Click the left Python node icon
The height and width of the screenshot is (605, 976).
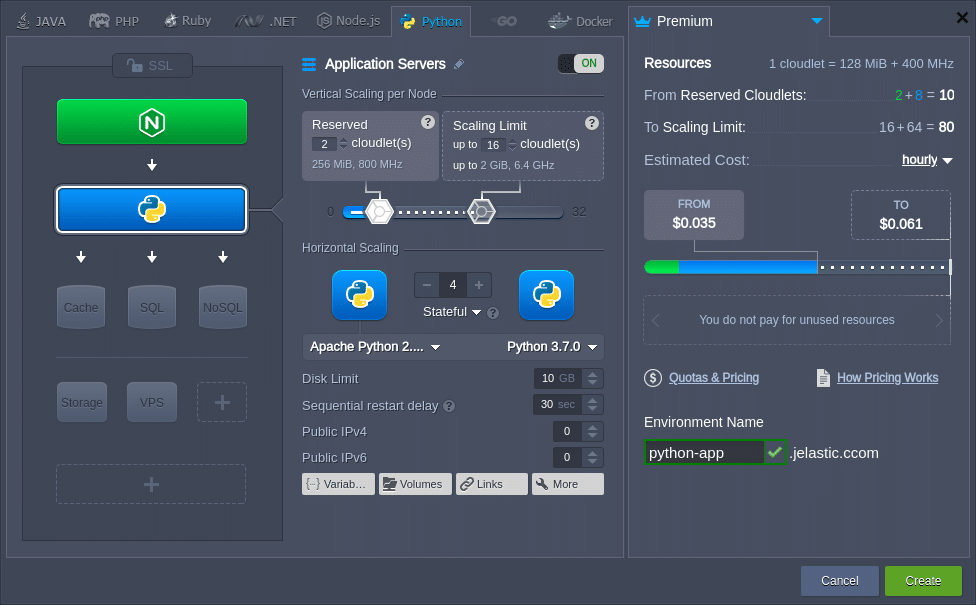pos(359,295)
